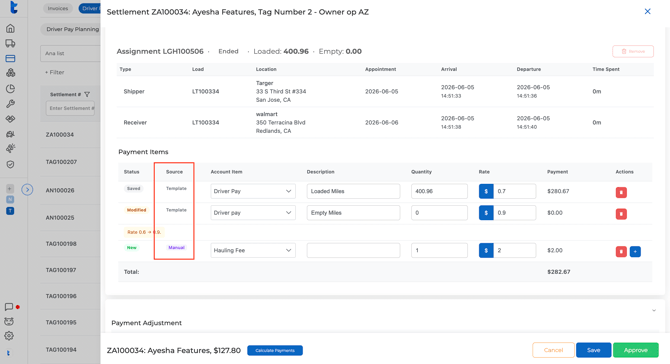
Task: Edit the rate field showing 0.7
Action: [x=514, y=191]
